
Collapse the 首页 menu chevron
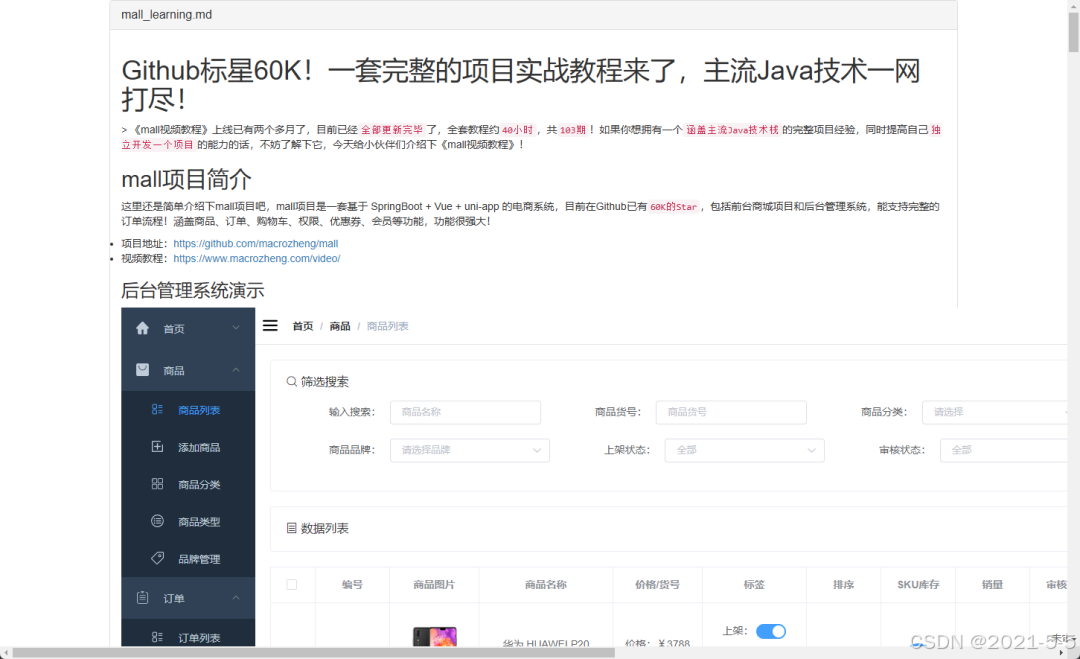point(236,327)
